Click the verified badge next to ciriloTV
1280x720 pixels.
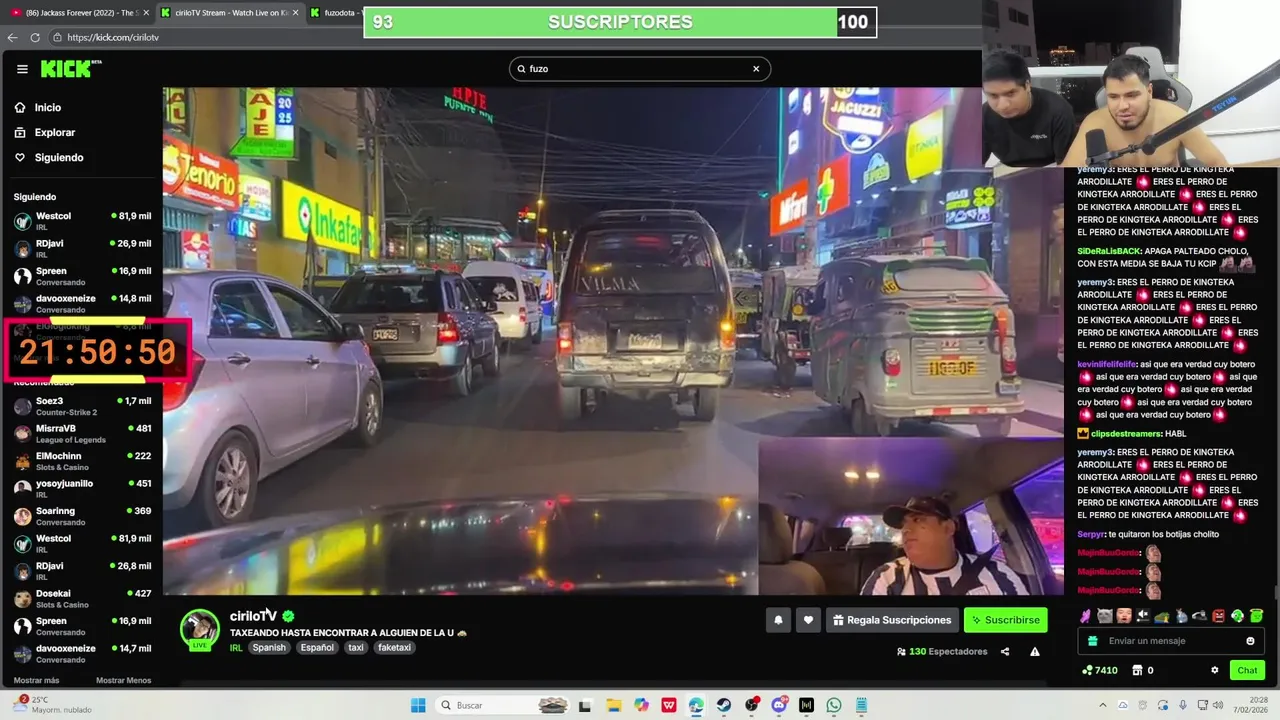[288, 616]
